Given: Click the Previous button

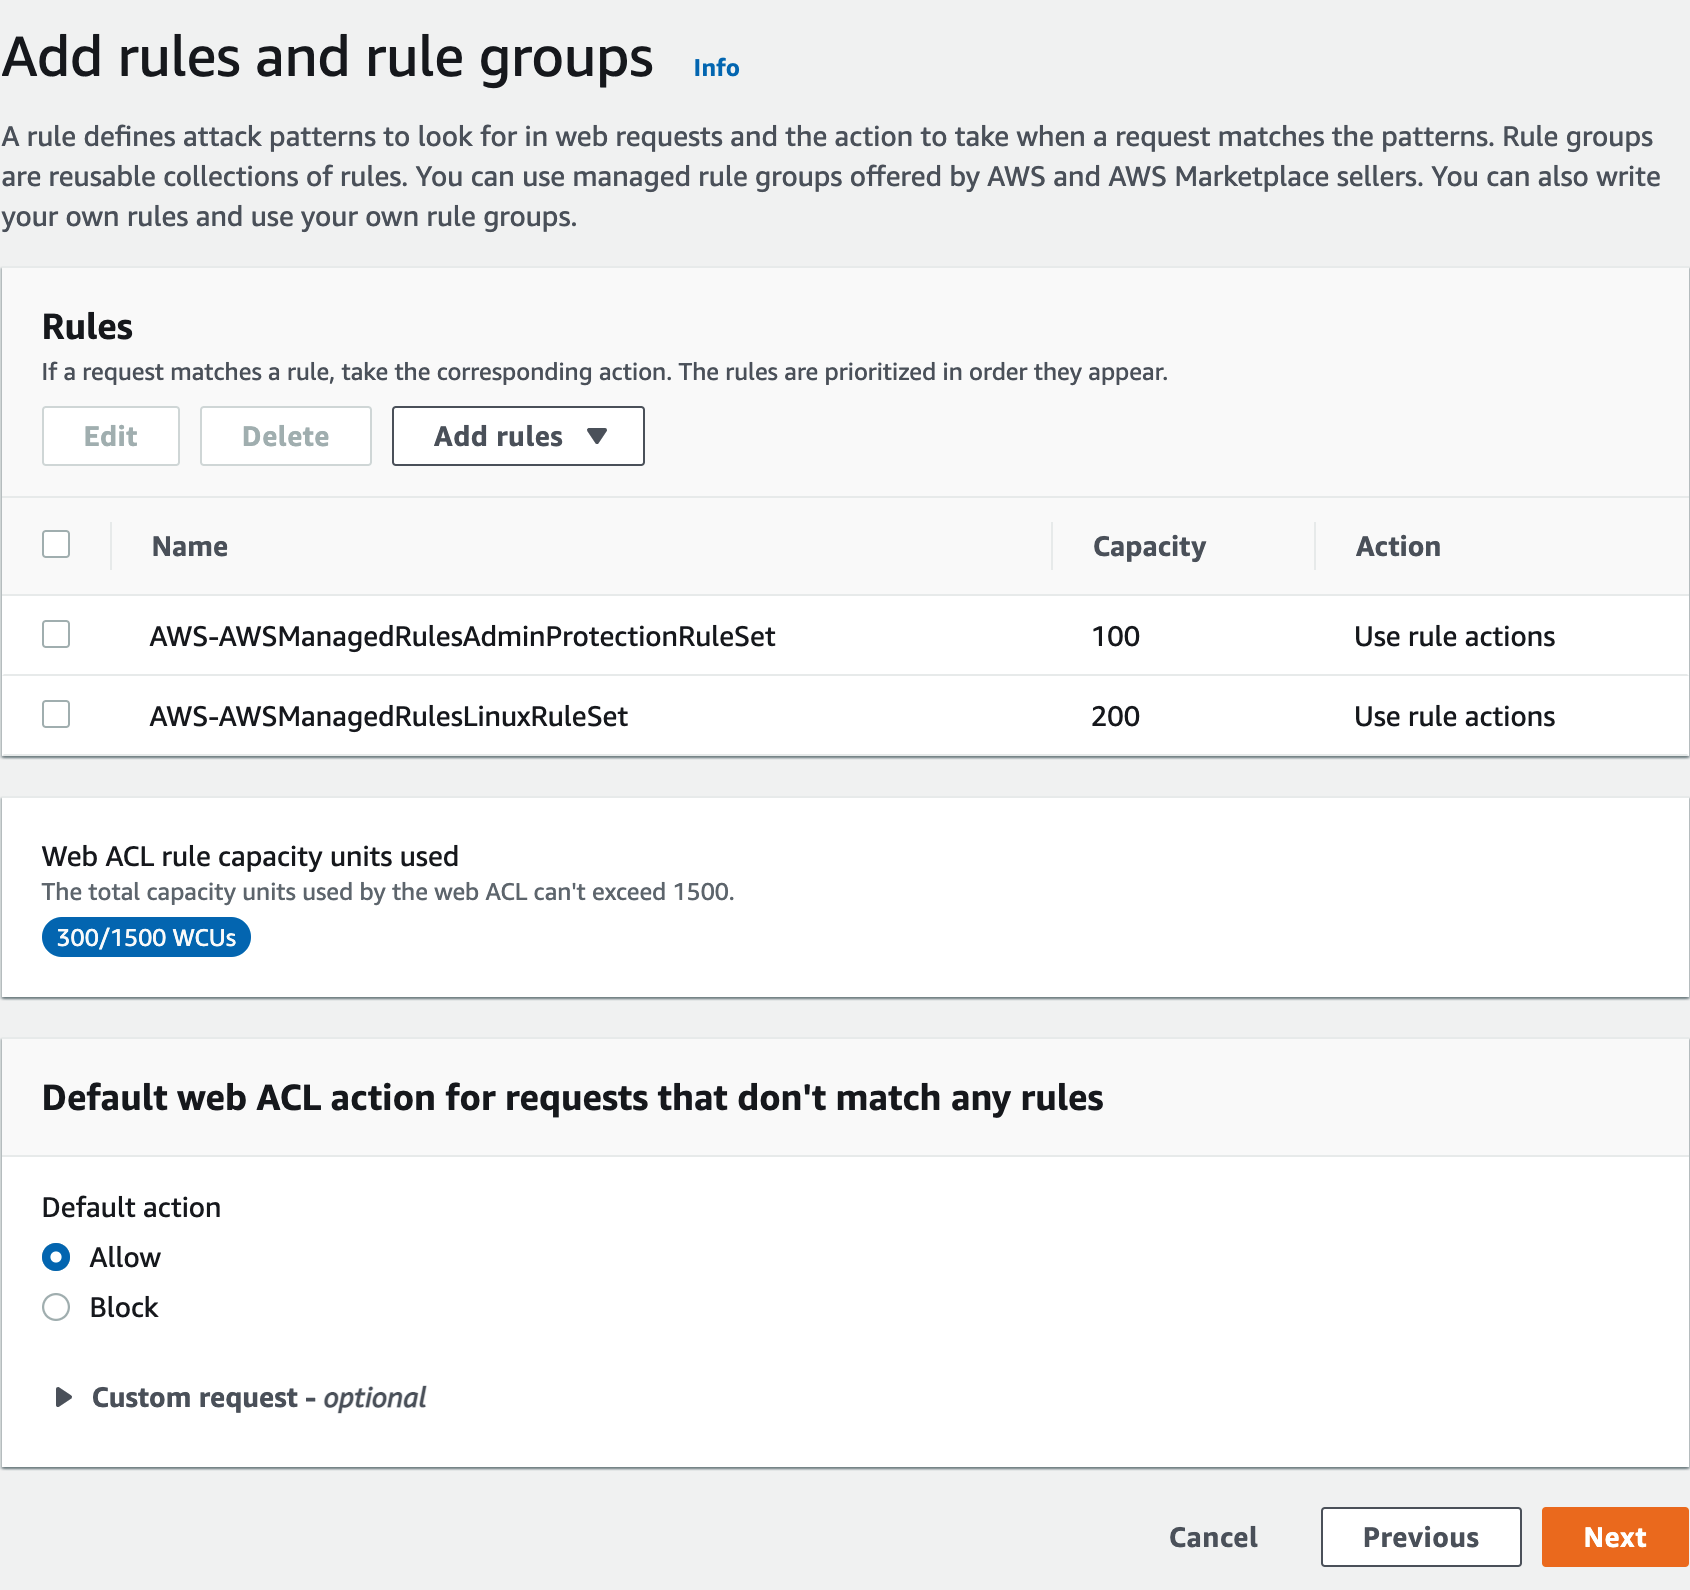Looking at the screenshot, I should pos(1421,1537).
